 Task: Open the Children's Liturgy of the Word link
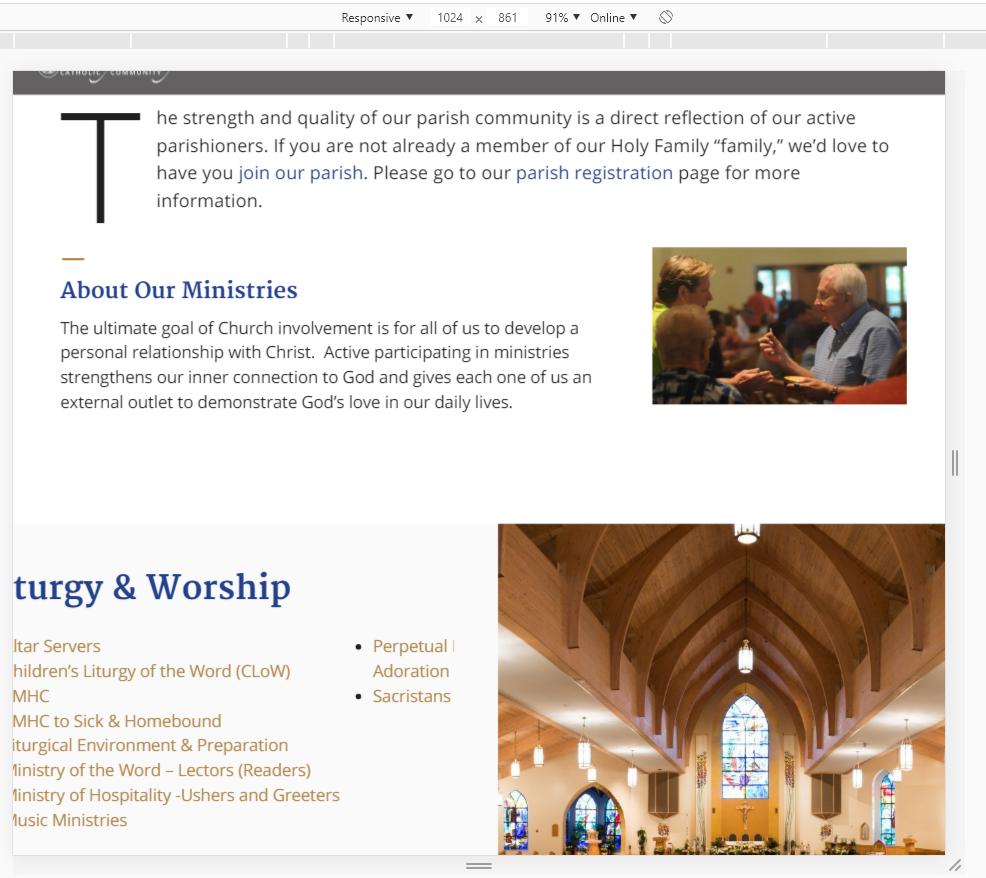coord(151,671)
